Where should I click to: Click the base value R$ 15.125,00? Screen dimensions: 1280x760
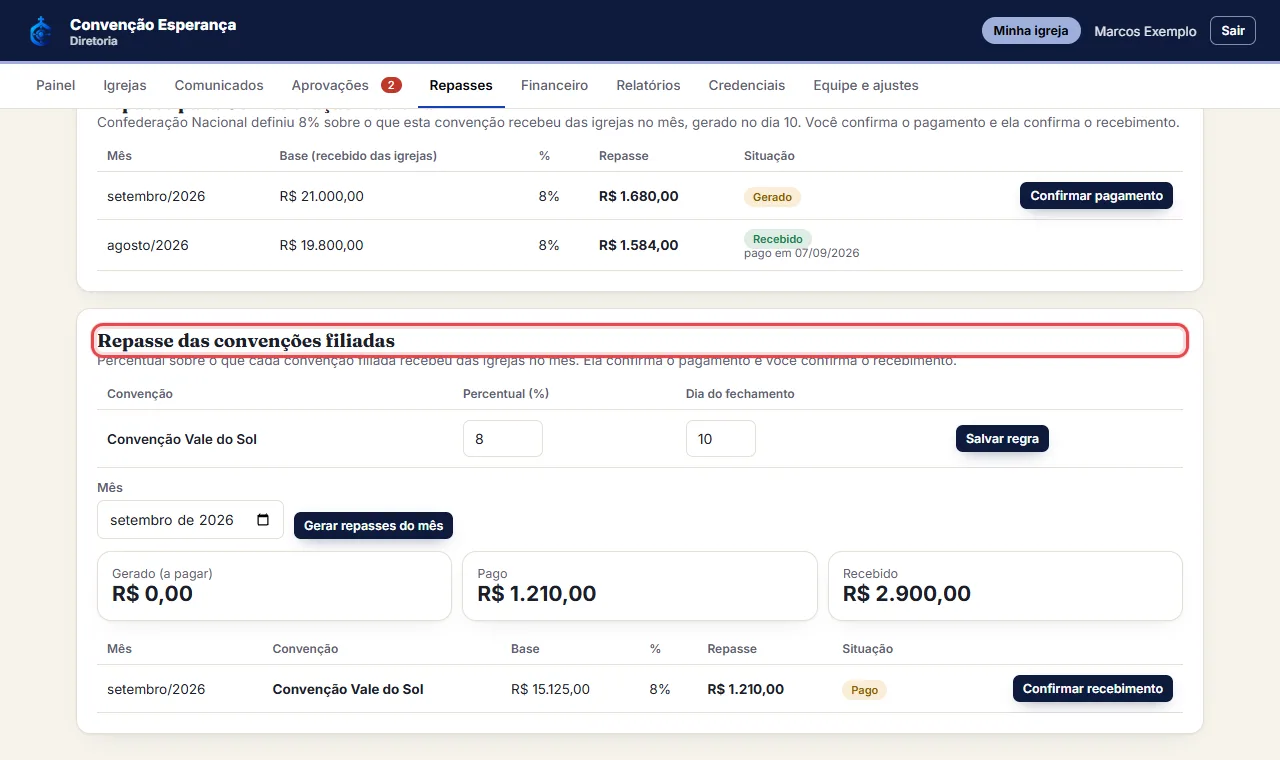[550, 689]
